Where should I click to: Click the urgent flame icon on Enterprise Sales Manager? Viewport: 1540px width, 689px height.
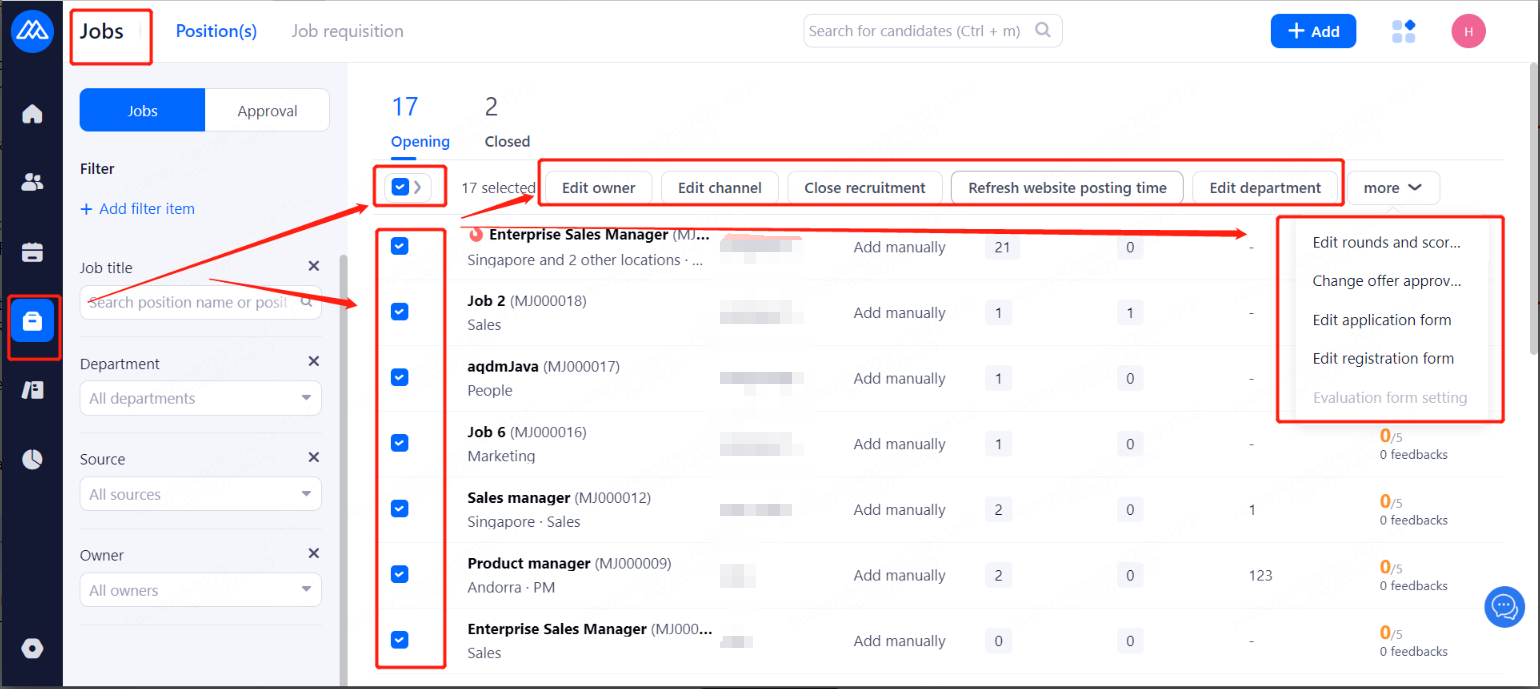(476, 235)
